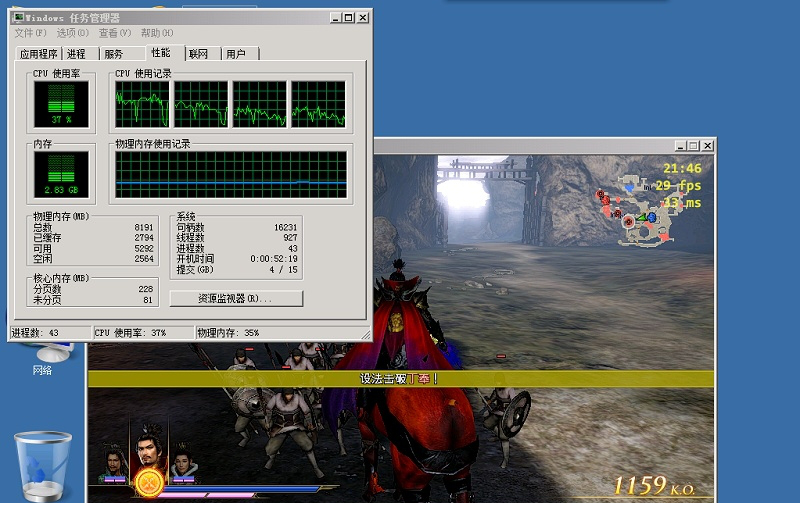This screenshot has height=523, width=800.
Task: Click the 1159 K.O. counter
Action: click(x=654, y=485)
